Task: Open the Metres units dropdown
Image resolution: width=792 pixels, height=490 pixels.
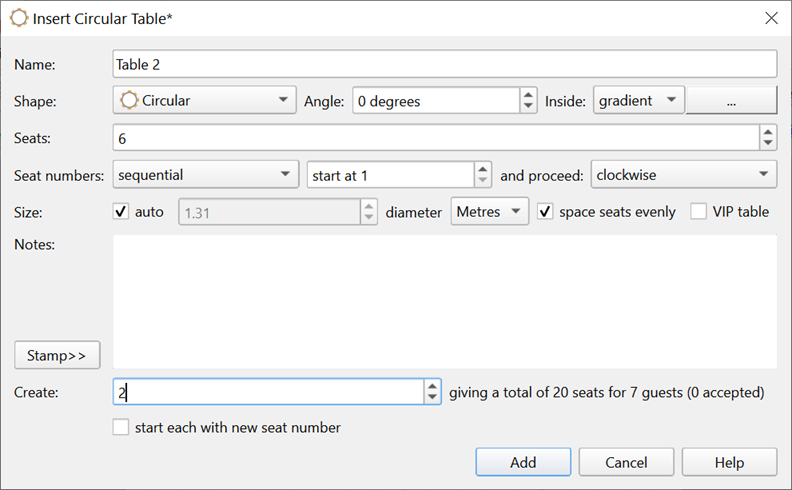Action: [489, 212]
